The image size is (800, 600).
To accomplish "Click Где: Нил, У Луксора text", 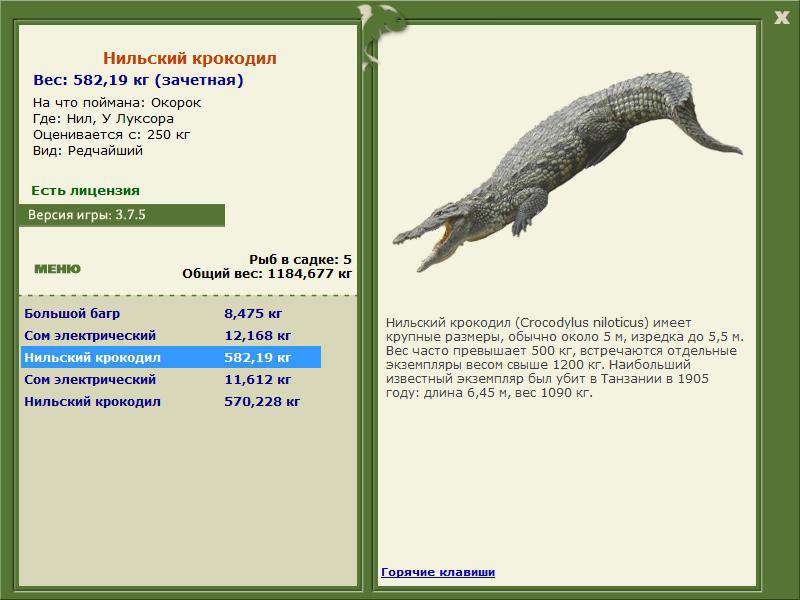I will (x=104, y=119).
